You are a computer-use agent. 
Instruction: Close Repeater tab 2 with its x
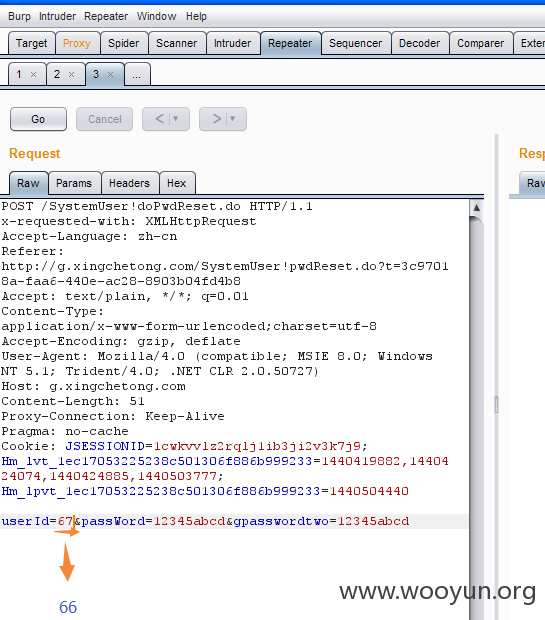(72, 74)
